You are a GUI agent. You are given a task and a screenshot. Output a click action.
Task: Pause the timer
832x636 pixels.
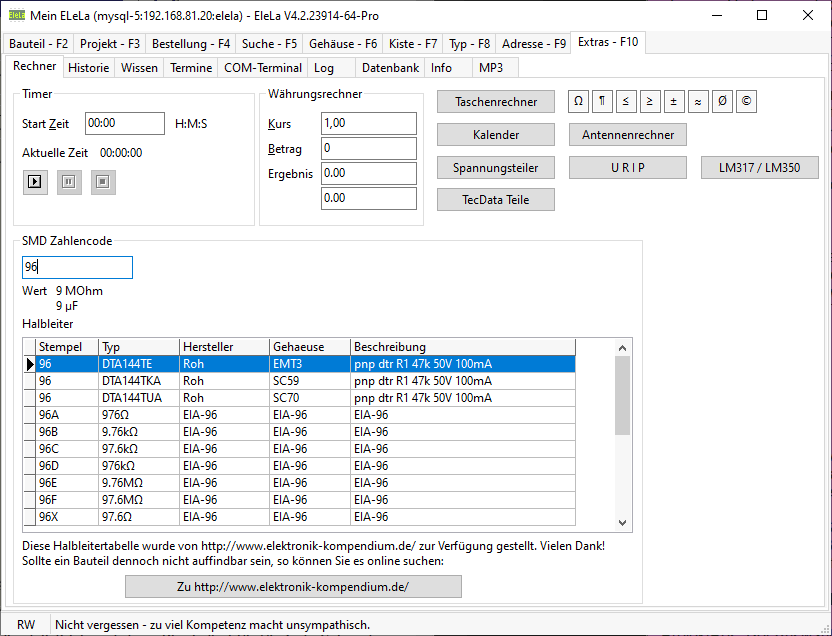(x=69, y=182)
